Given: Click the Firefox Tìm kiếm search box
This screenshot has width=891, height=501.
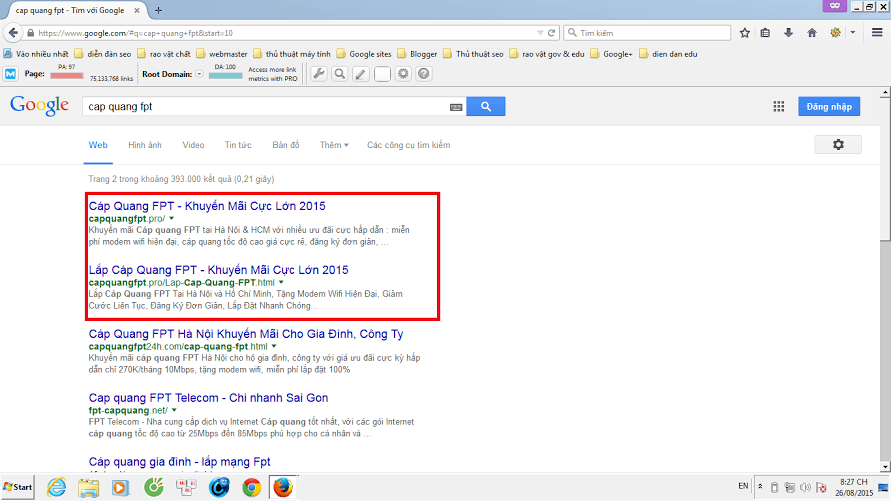Looking at the screenshot, I should coord(647,33).
